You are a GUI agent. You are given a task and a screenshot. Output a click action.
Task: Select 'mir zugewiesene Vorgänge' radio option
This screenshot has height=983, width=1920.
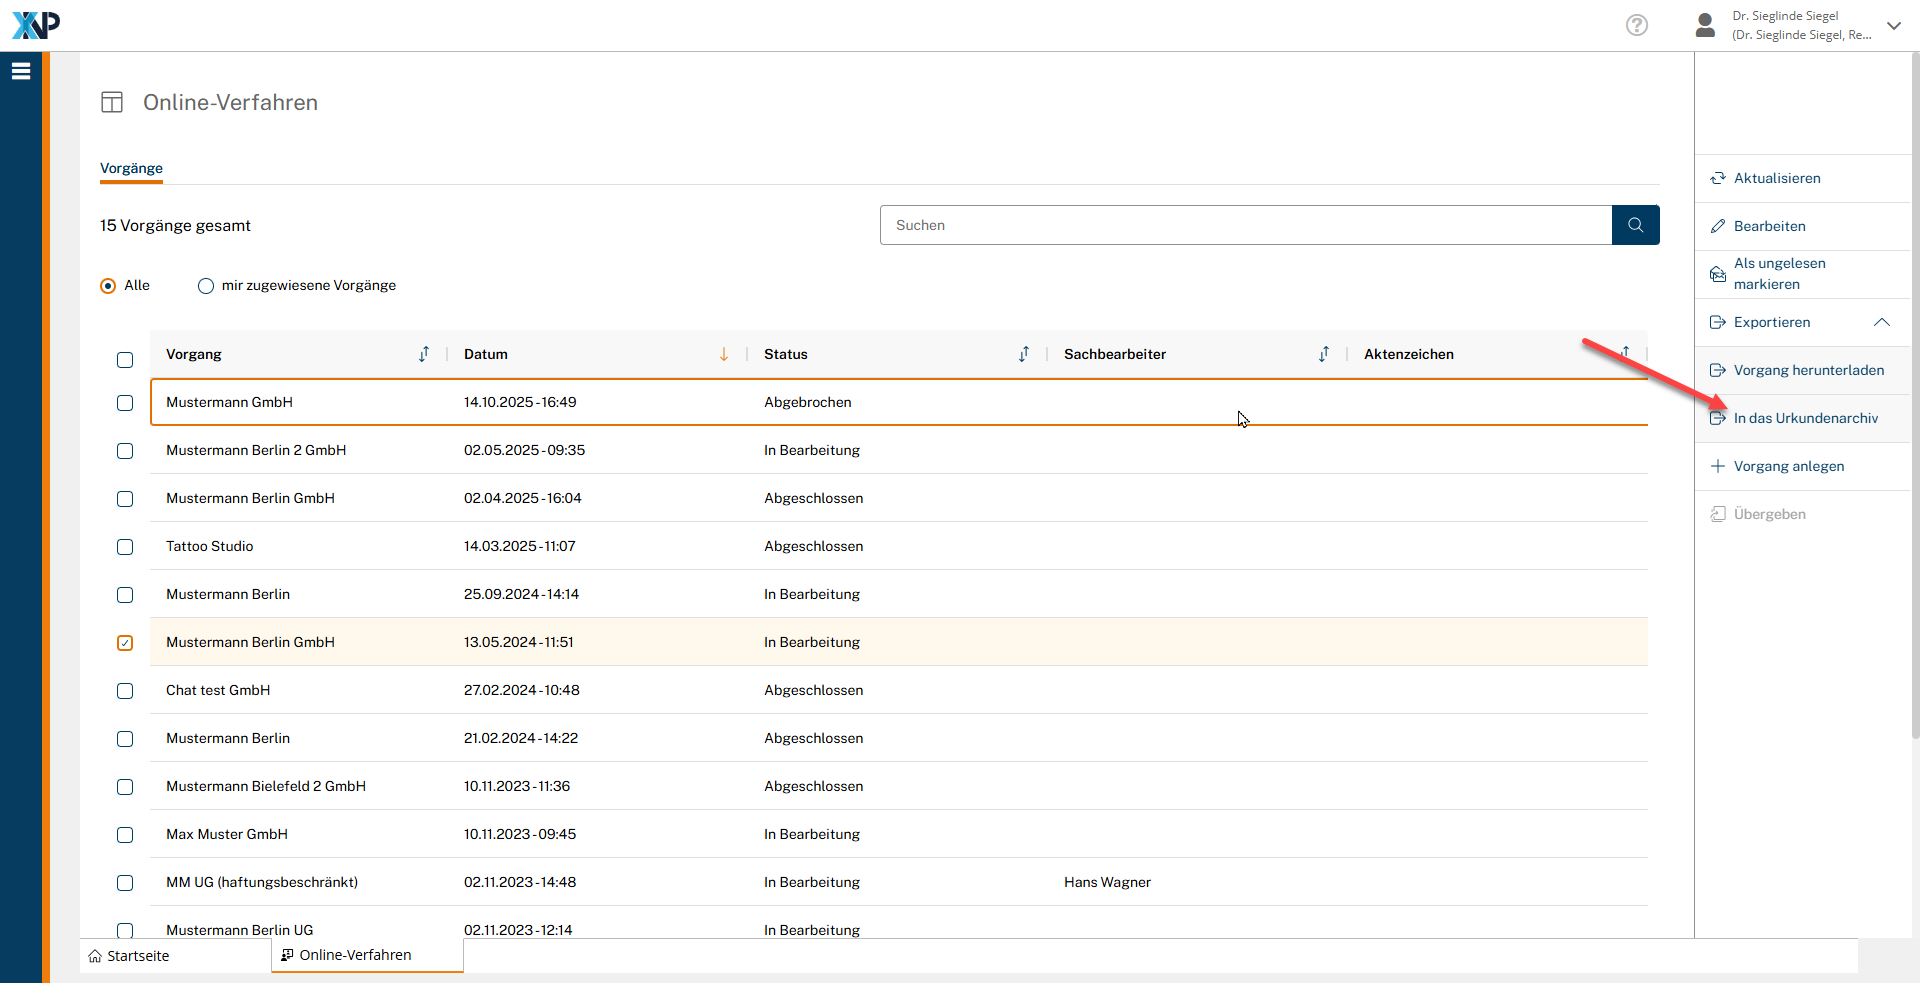[x=206, y=286]
